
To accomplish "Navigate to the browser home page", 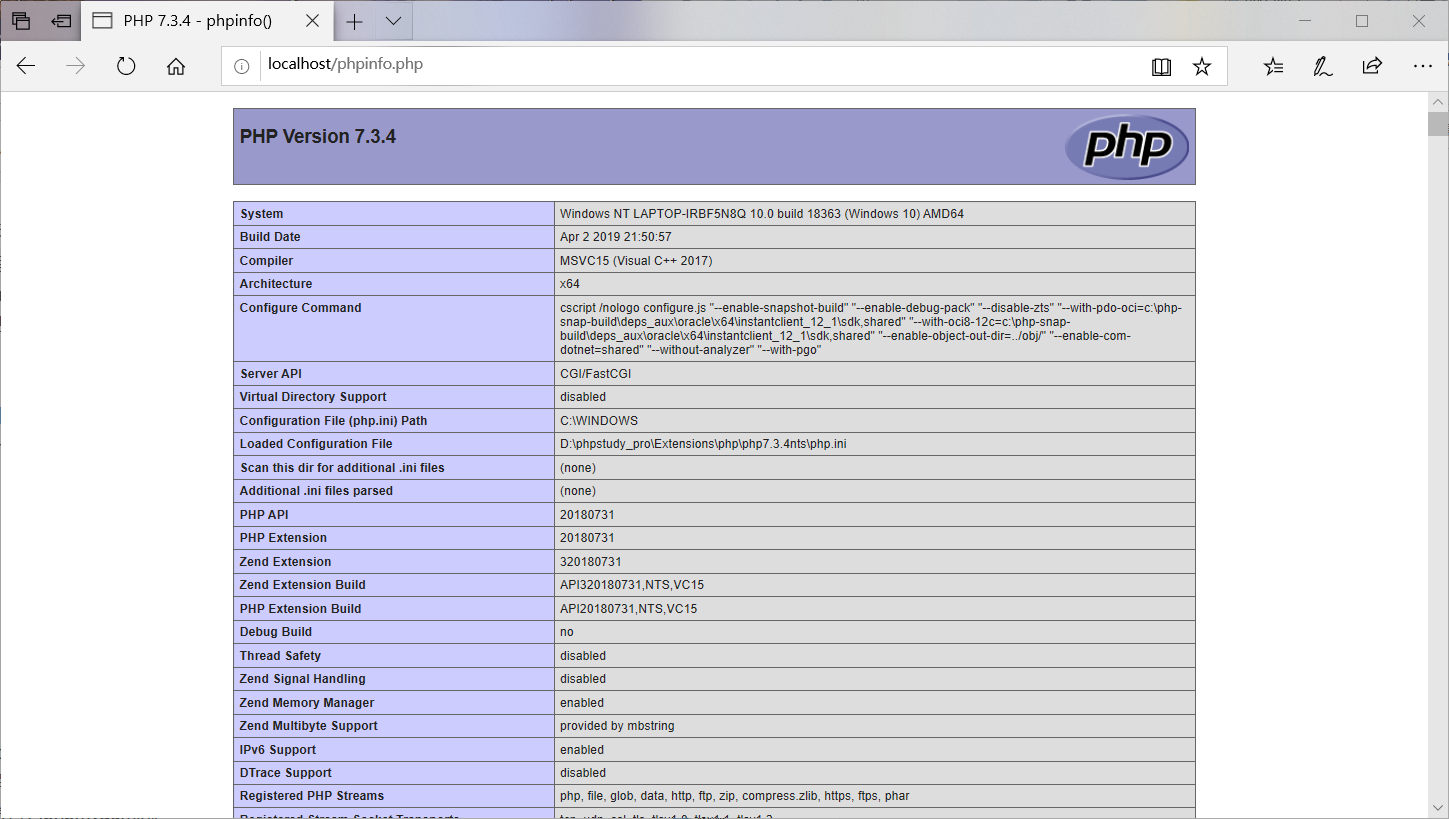I will click(x=176, y=65).
